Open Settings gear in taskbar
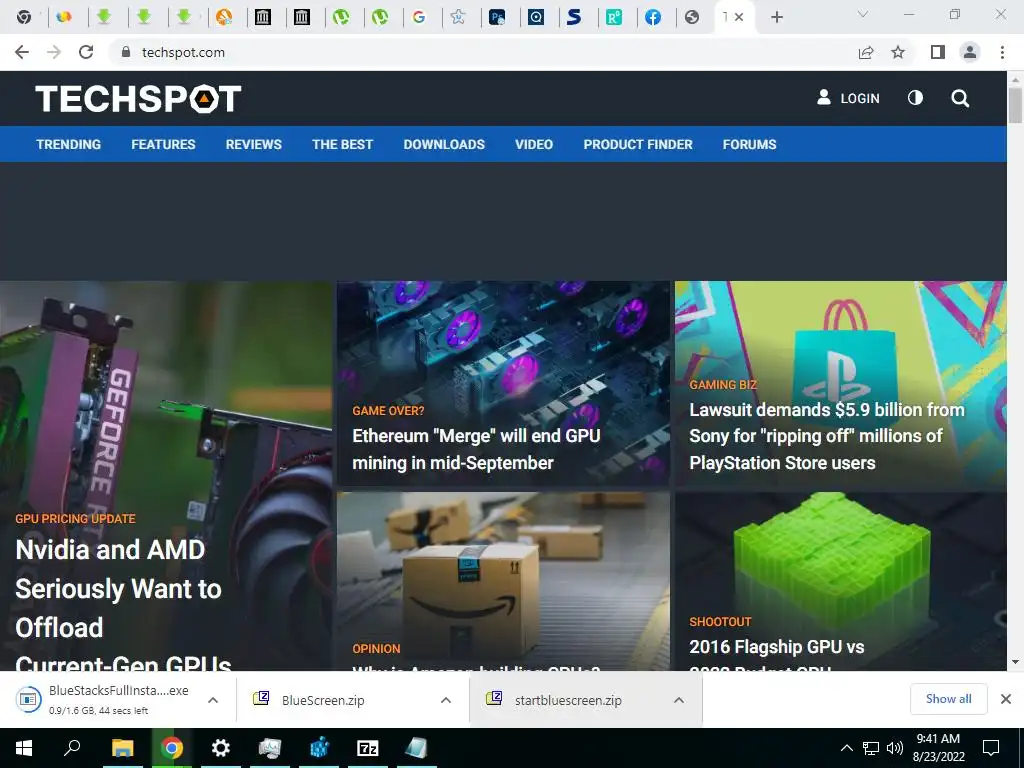 [221, 748]
